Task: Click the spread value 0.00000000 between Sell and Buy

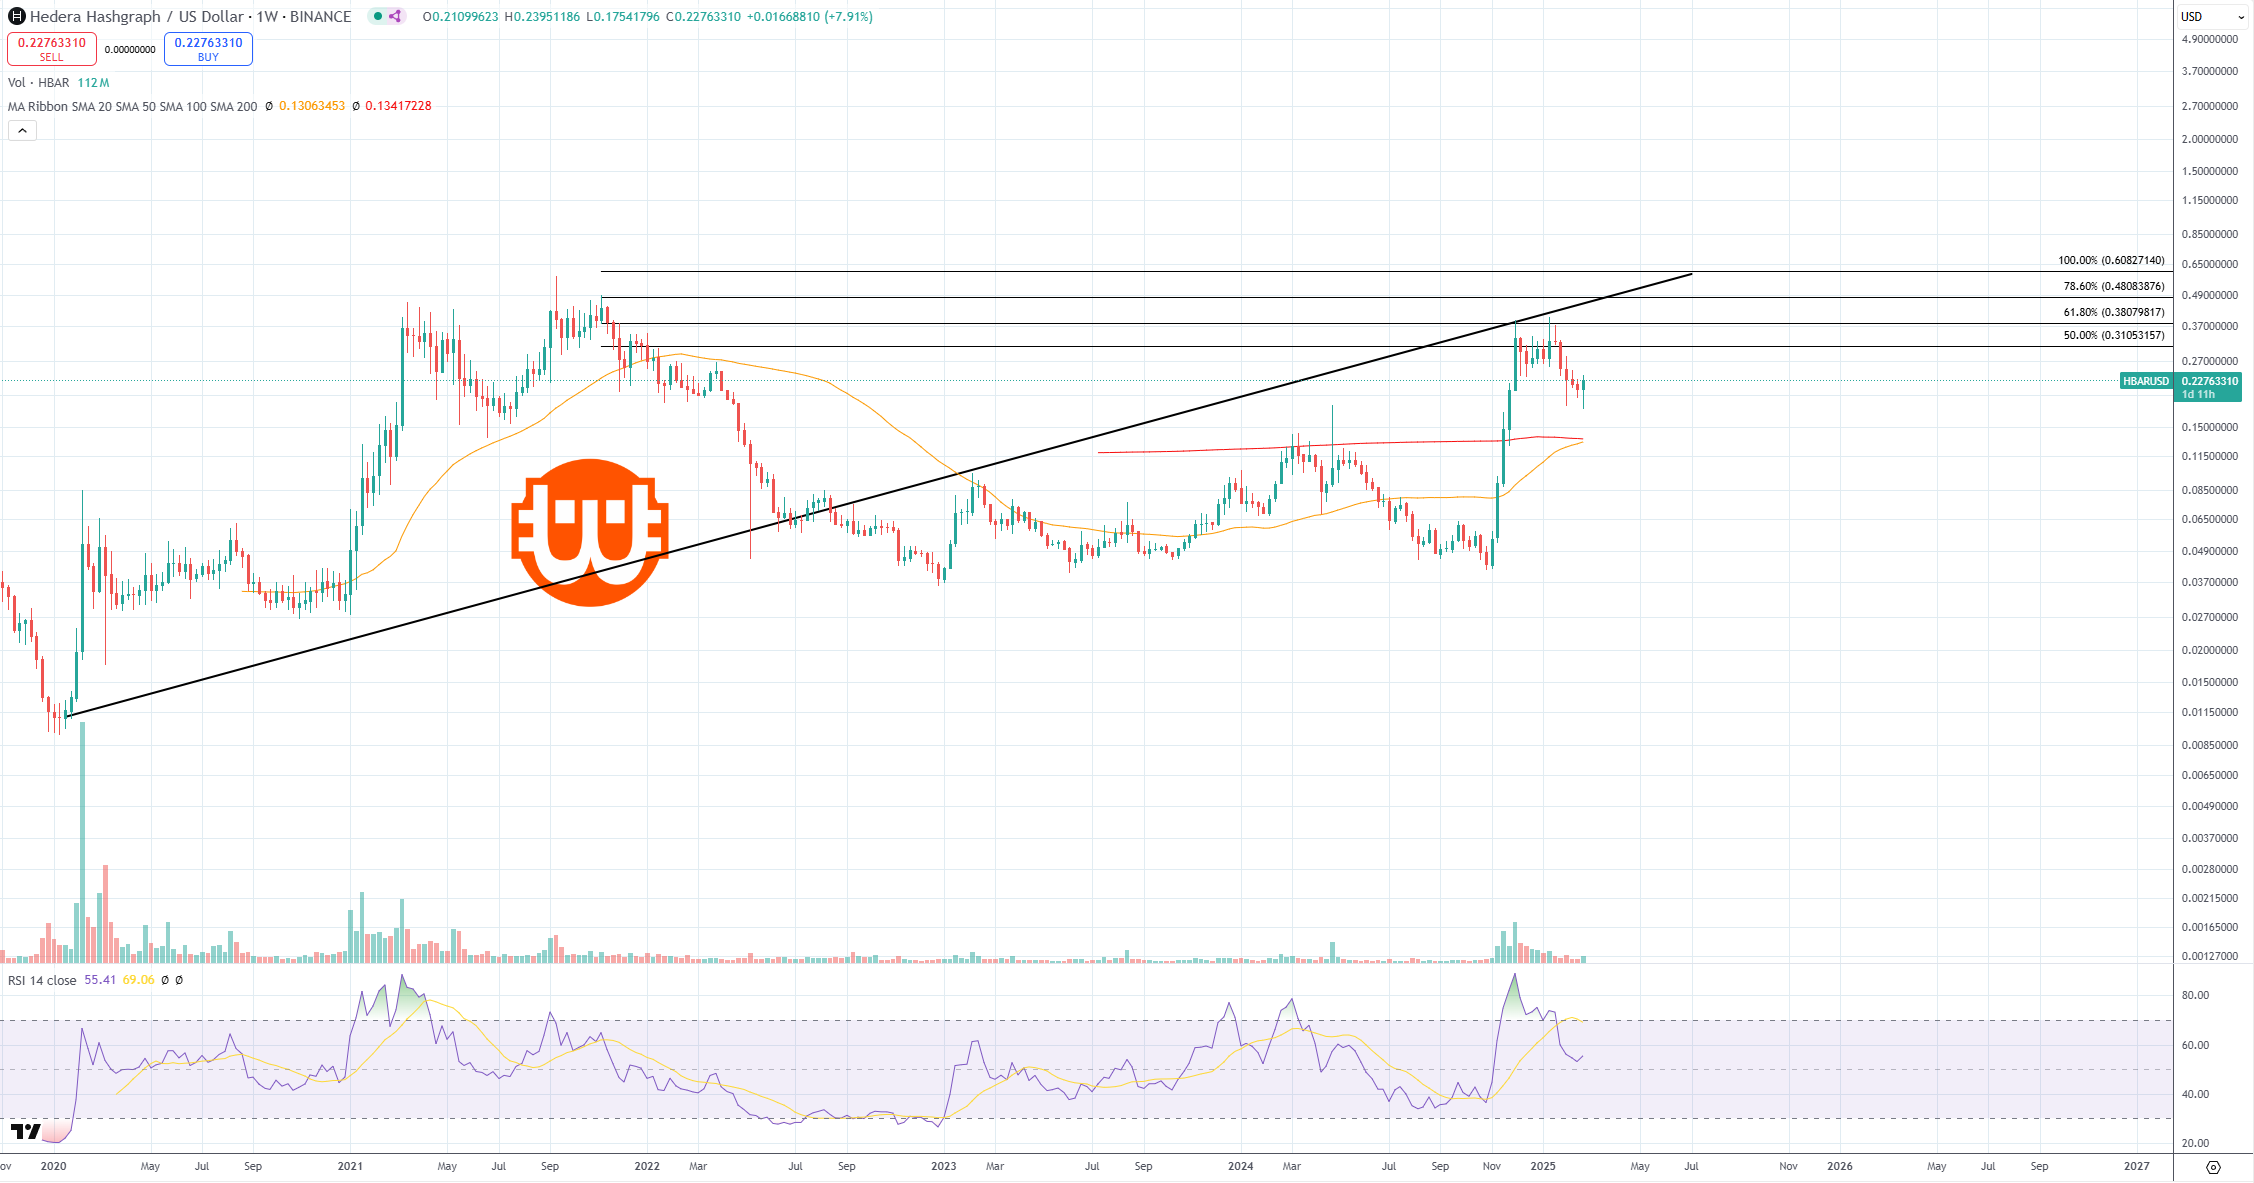Action: 130,50
